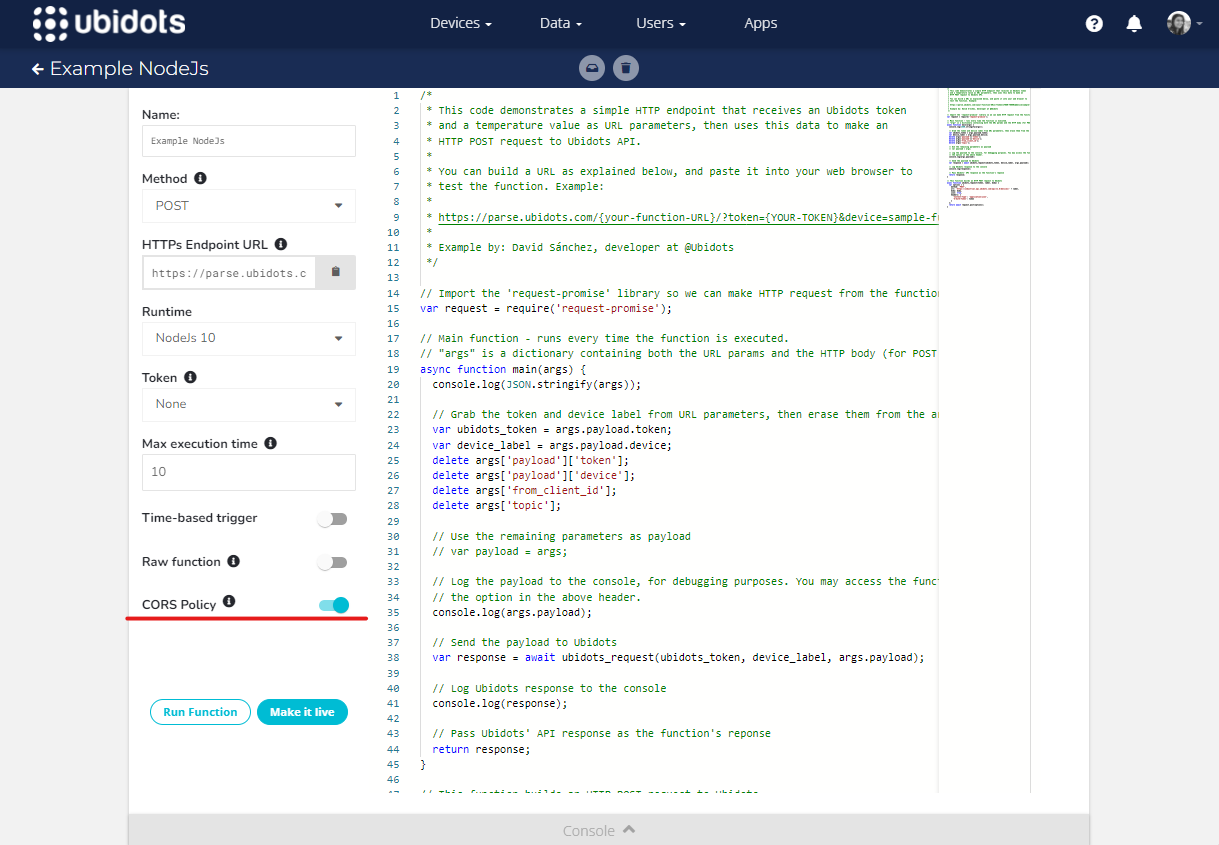Click the Make it live button

302,712
